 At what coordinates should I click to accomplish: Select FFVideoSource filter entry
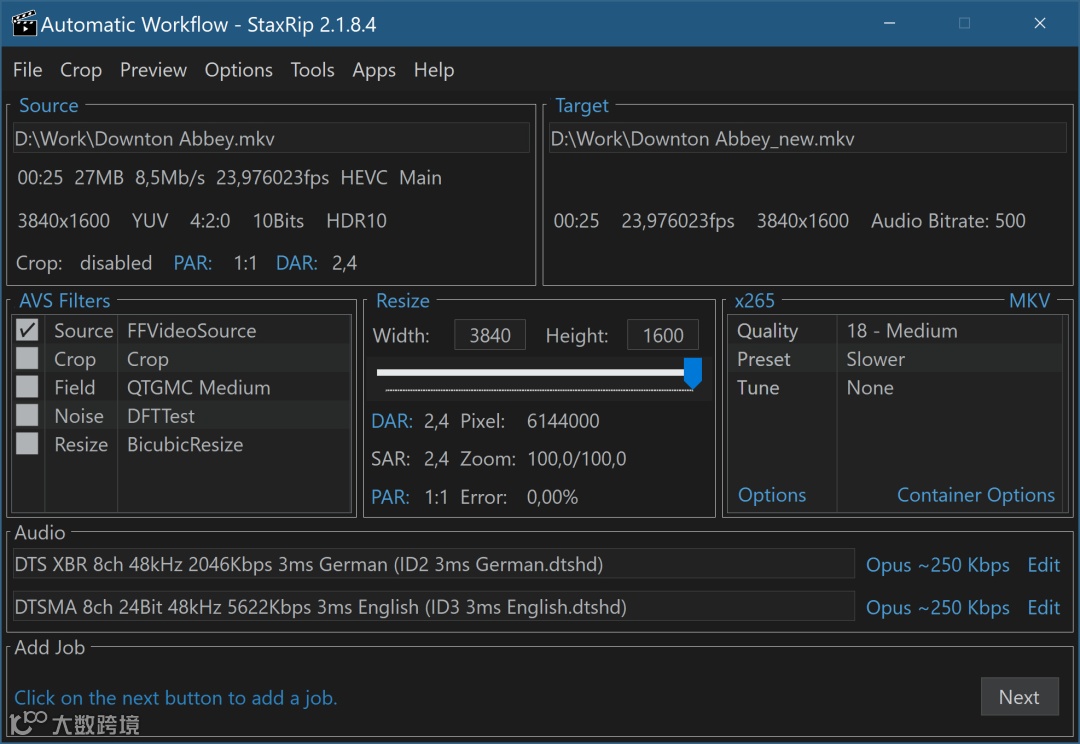coord(191,331)
